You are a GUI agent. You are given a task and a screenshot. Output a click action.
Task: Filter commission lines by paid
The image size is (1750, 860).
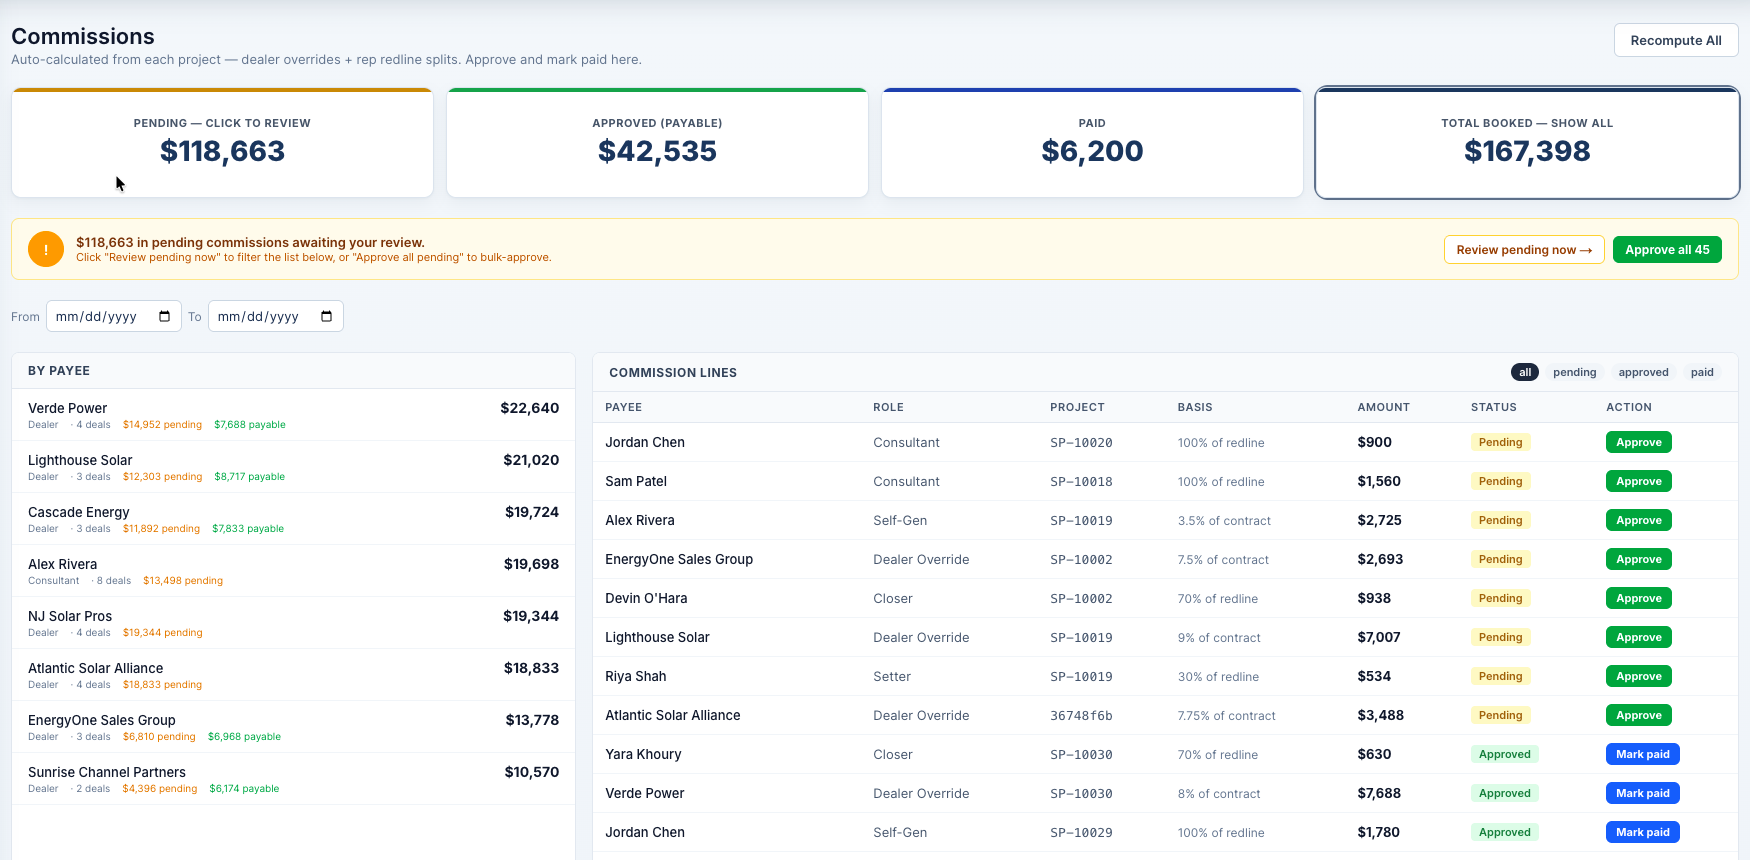1702,372
